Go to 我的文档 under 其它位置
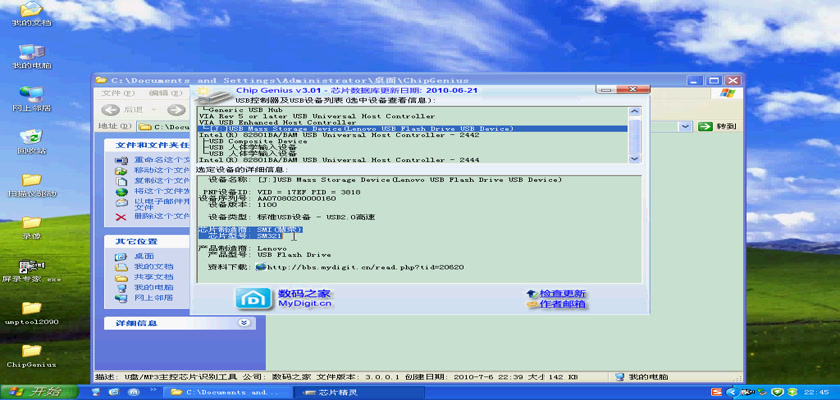 click(154, 266)
